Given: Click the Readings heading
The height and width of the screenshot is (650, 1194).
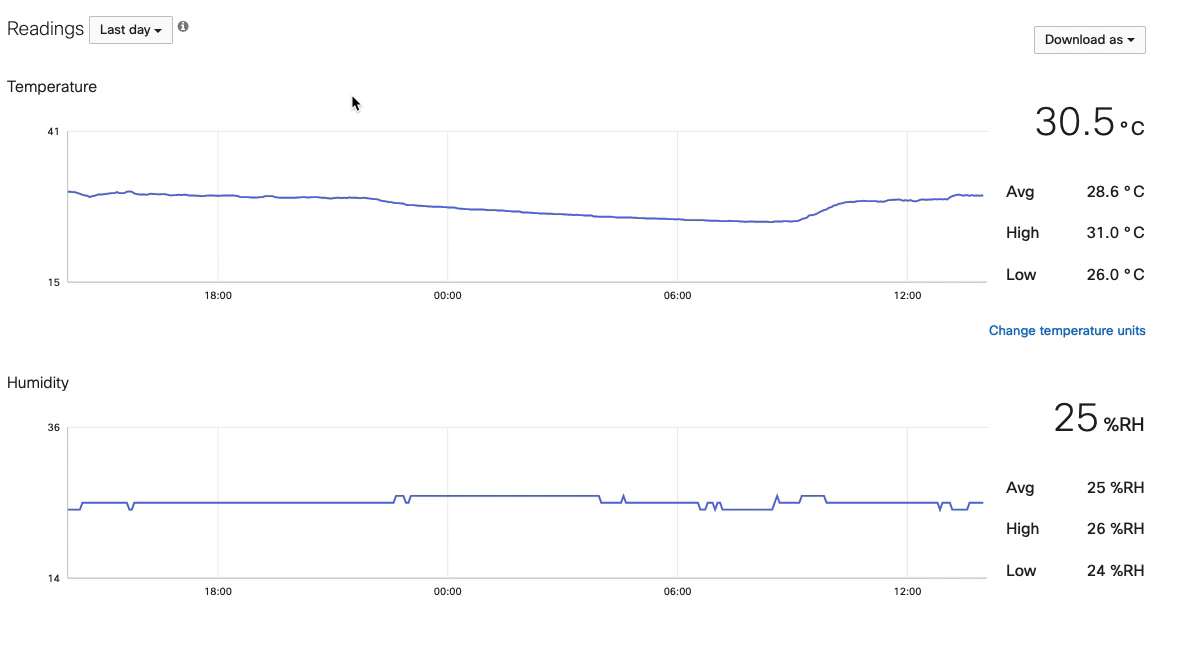Looking at the screenshot, I should coord(45,29).
